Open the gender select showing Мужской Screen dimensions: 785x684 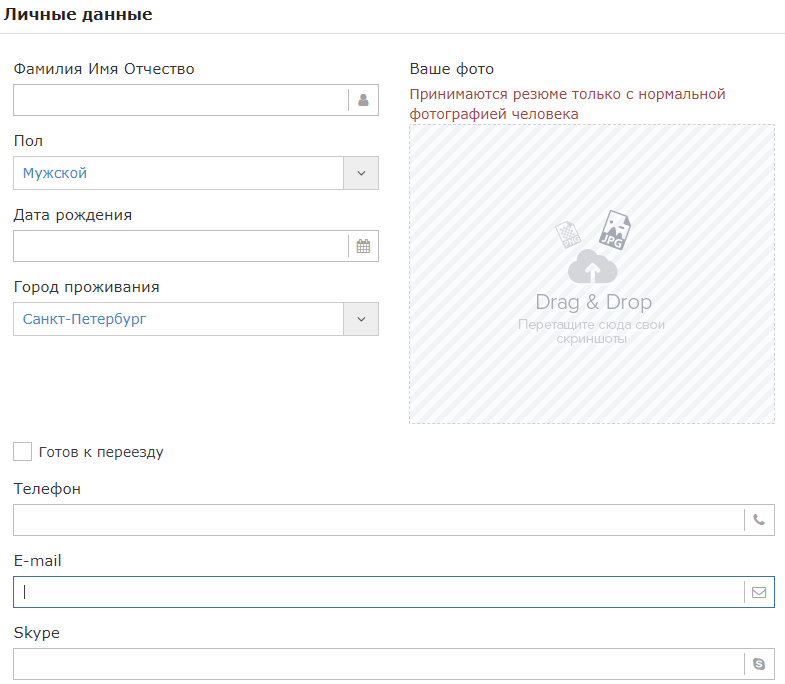[196, 173]
